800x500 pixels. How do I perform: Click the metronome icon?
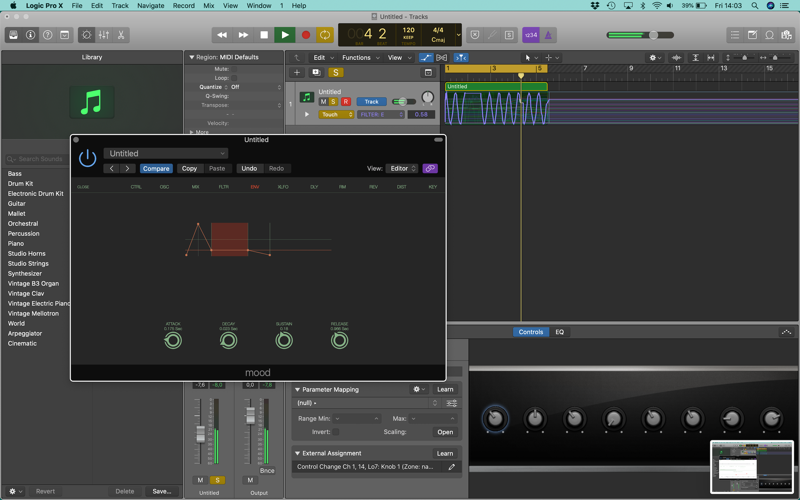pos(548,35)
